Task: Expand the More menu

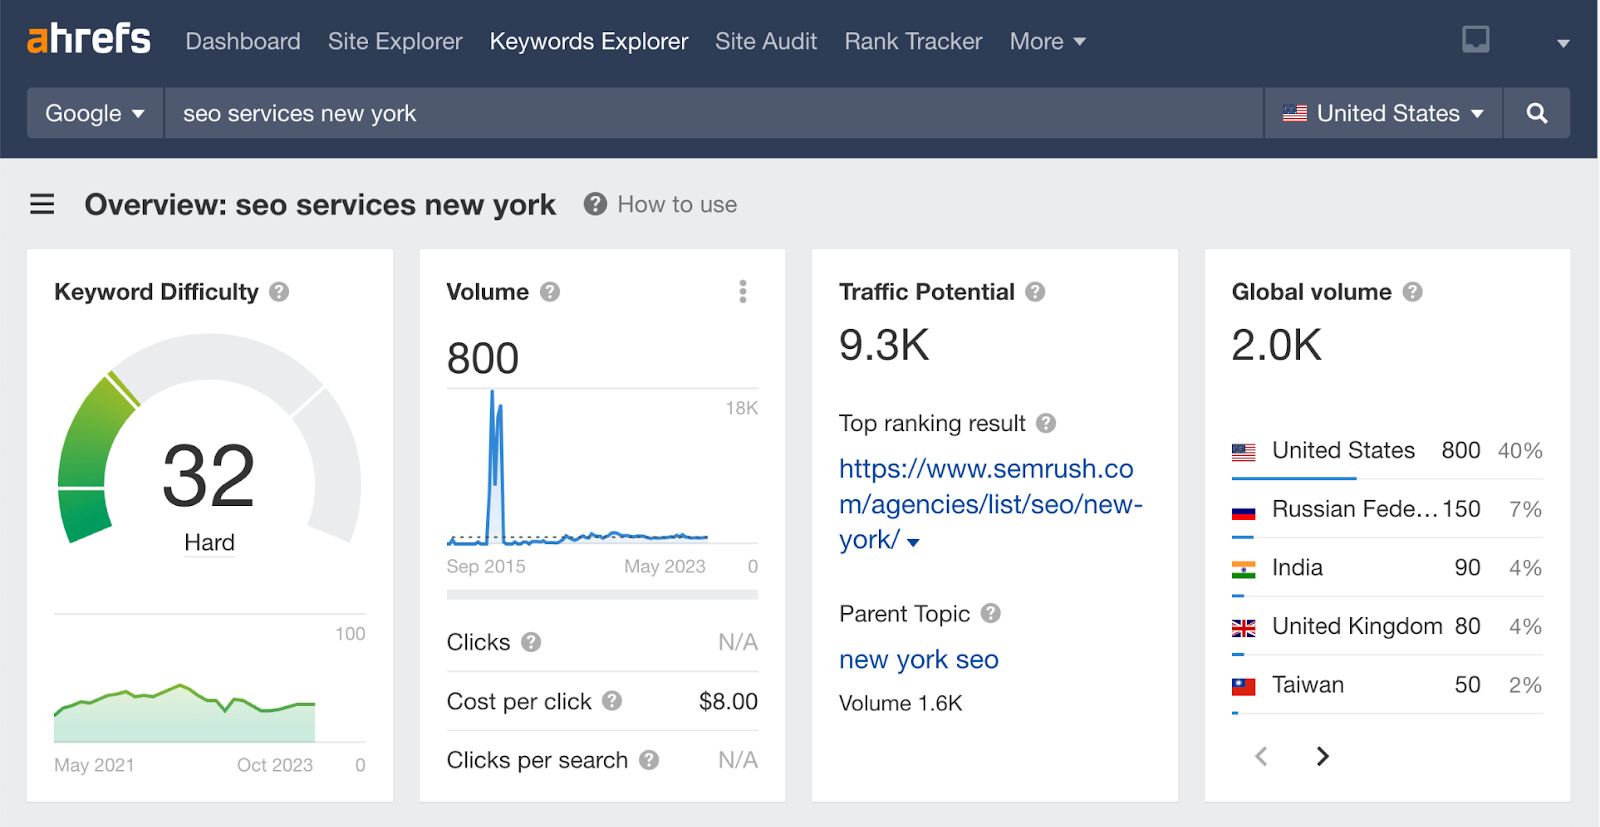Action: [x=1047, y=41]
